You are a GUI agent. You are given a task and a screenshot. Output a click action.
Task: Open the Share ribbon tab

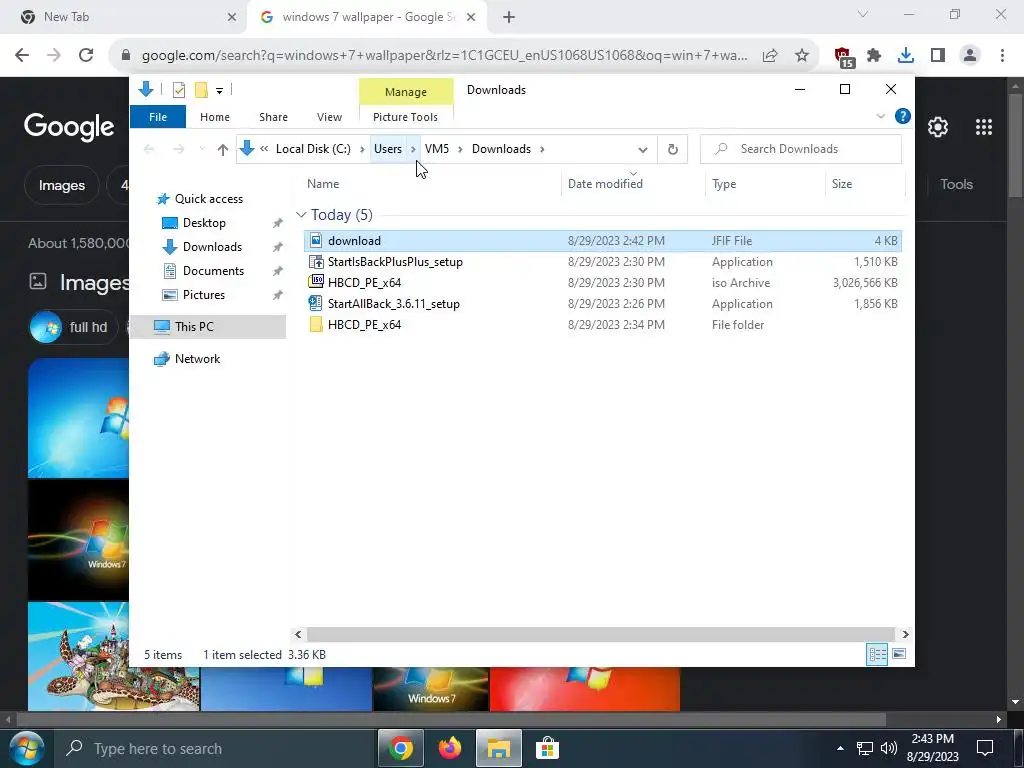[x=273, y=117]
